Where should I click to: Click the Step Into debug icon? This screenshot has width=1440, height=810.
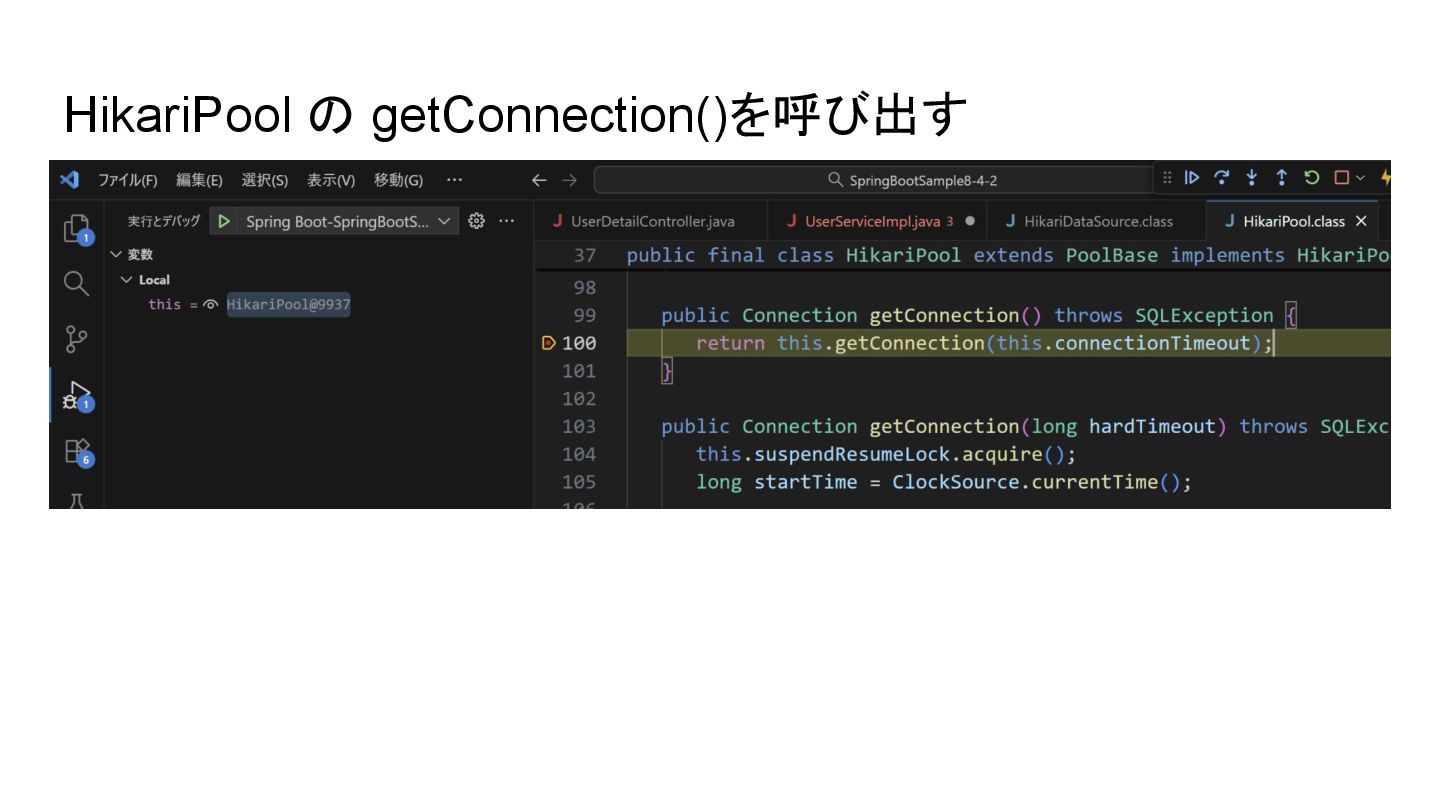tap(1251, 178)
